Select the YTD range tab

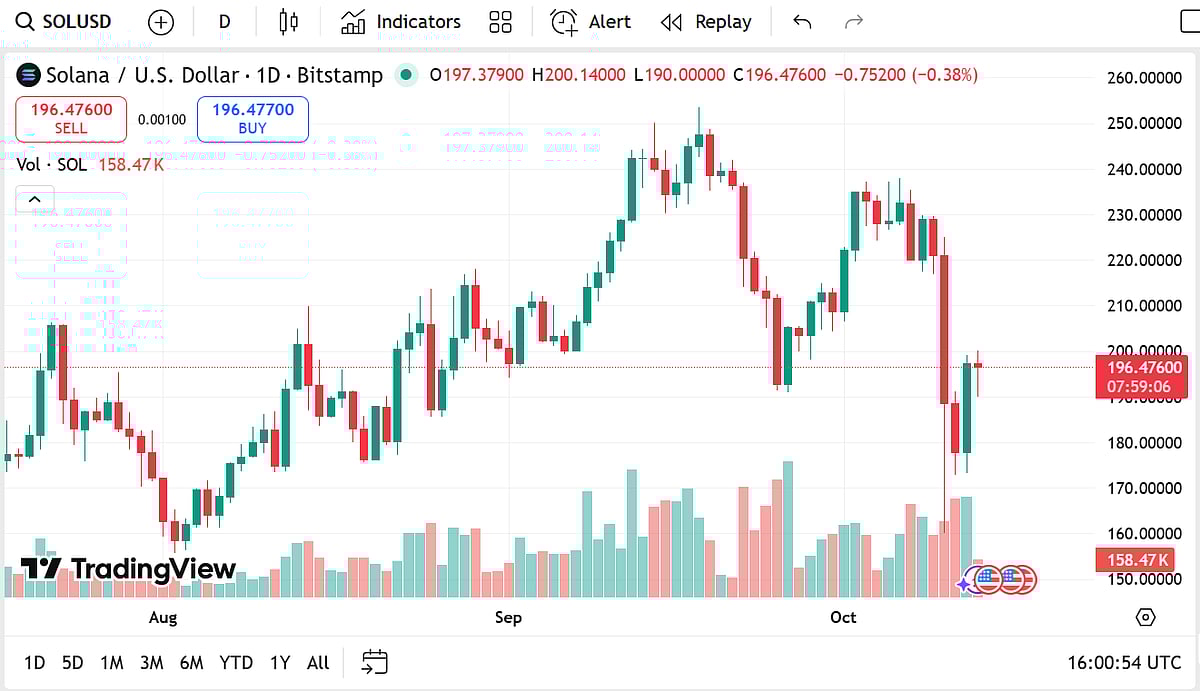pyautogui.click(x=235, y=662)
